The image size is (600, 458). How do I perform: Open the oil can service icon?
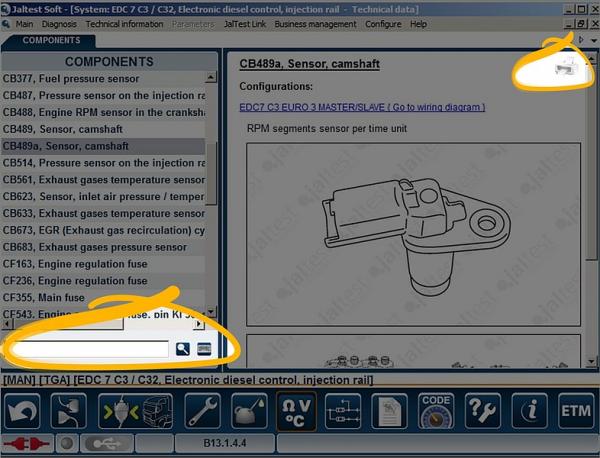[x=249, y=411]
